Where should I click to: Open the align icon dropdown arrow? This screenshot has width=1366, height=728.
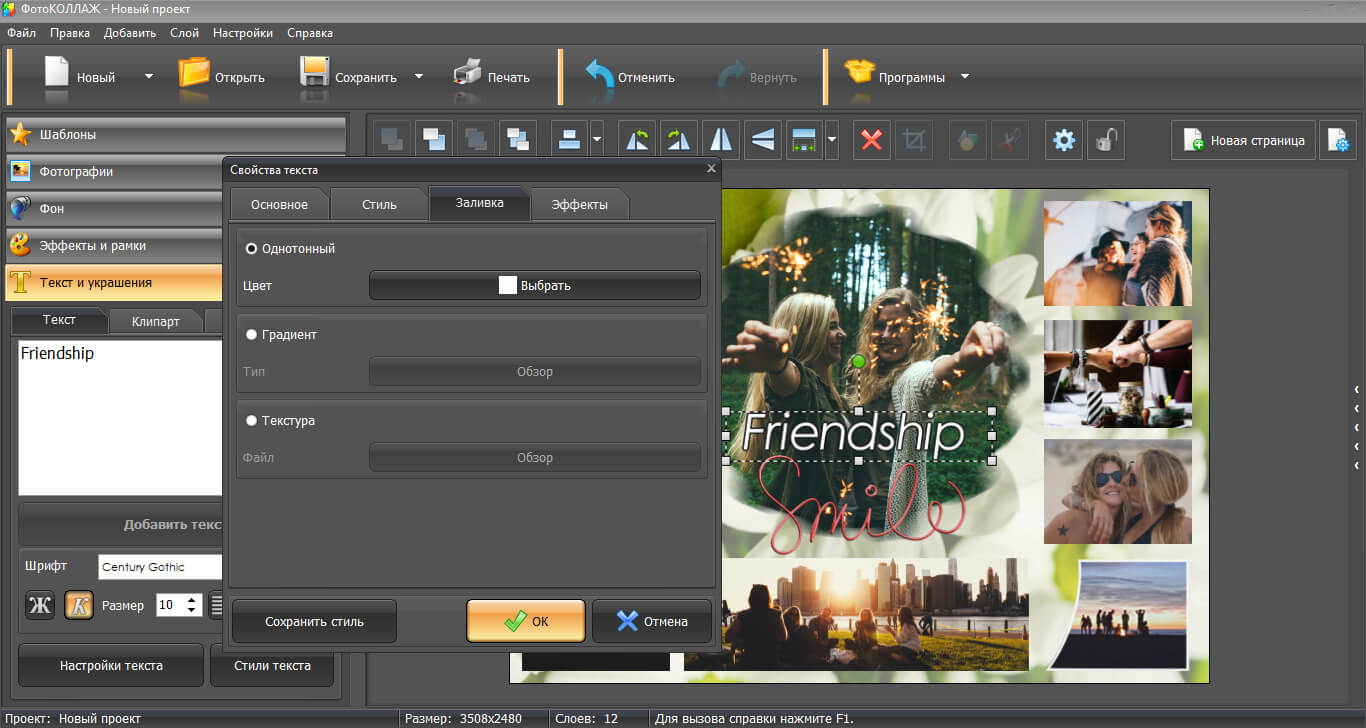point(596,140)
